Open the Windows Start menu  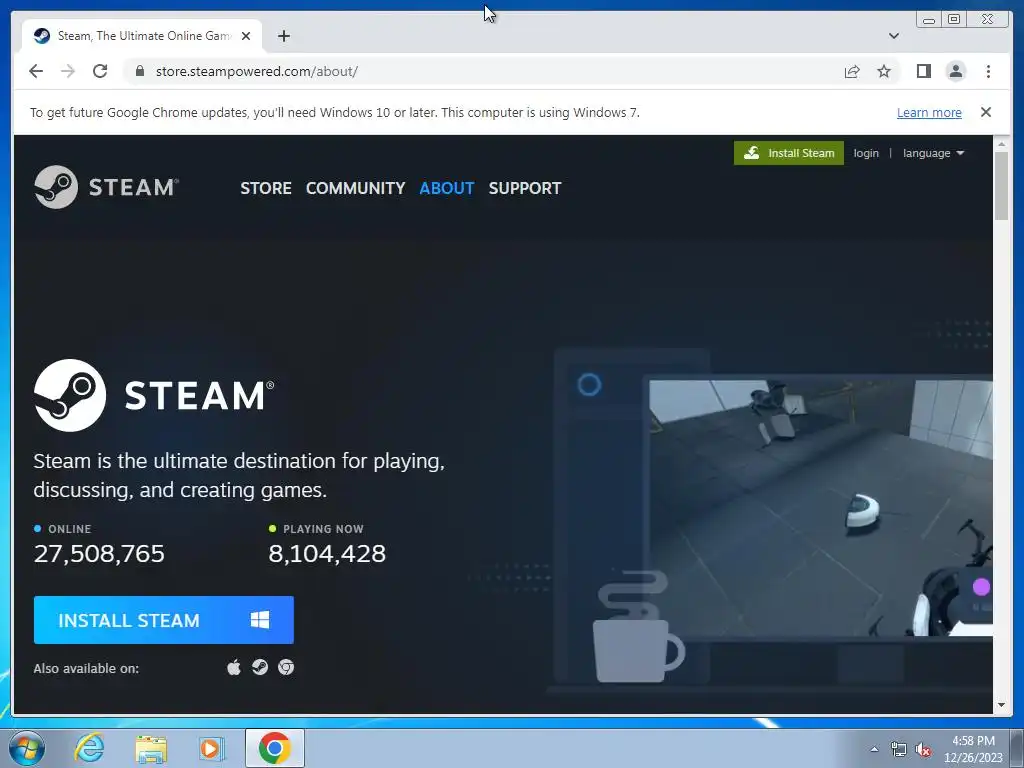click(x=27, y=748)
